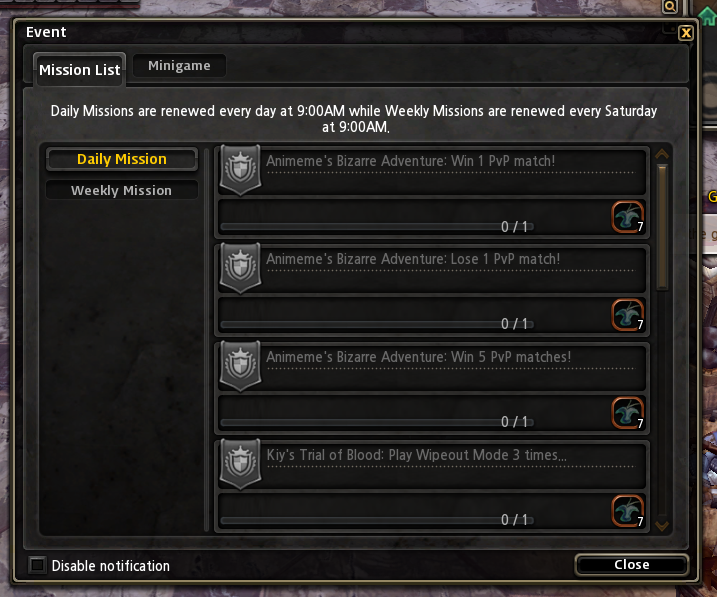Viewport: 717px width, 597px height.
Task: Click reward item icon for Lose 1 PvP match
Action: pos(628,315)
